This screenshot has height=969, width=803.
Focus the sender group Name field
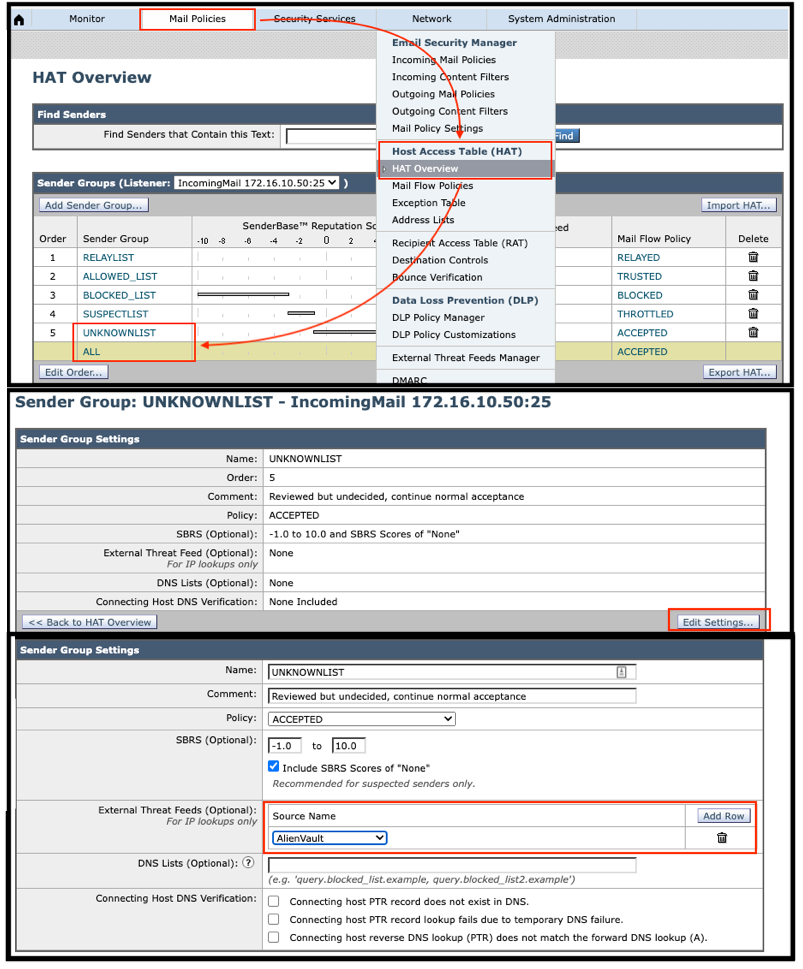click(x=451, y=672)
